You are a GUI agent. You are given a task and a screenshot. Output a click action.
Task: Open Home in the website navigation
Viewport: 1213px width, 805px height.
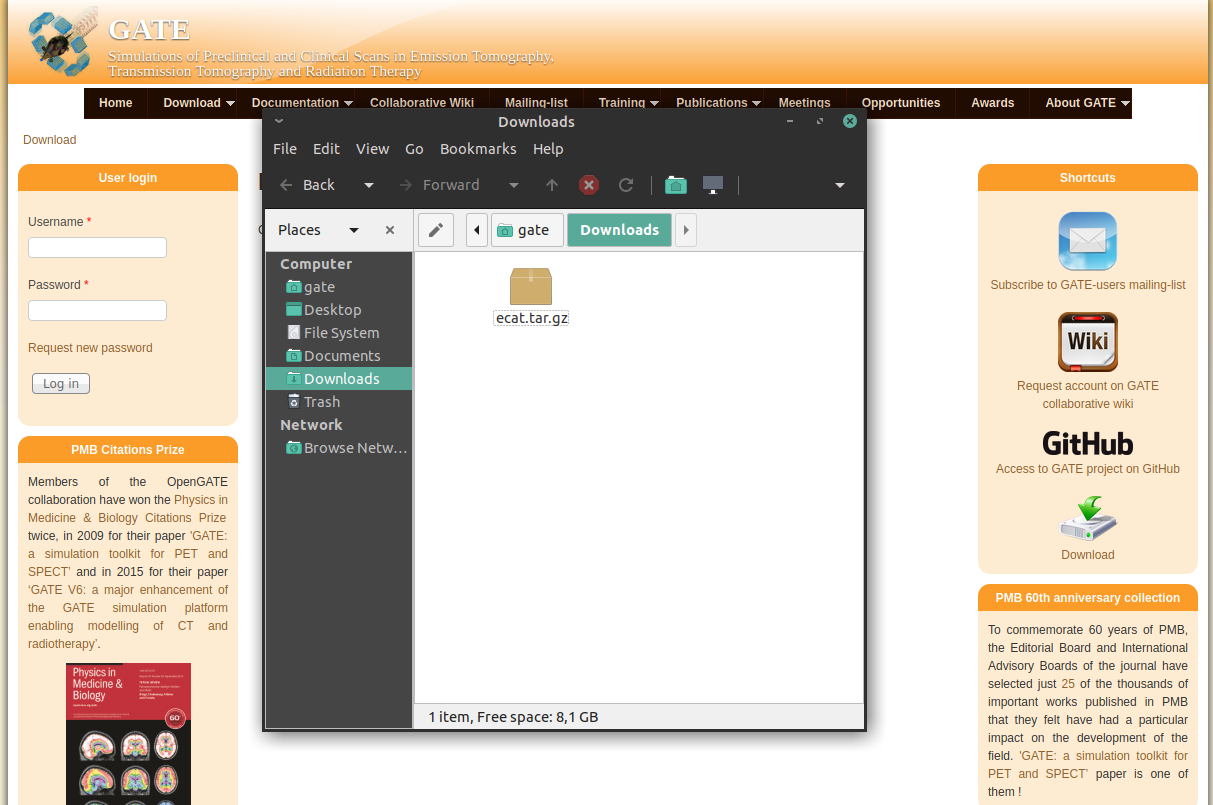116,103
